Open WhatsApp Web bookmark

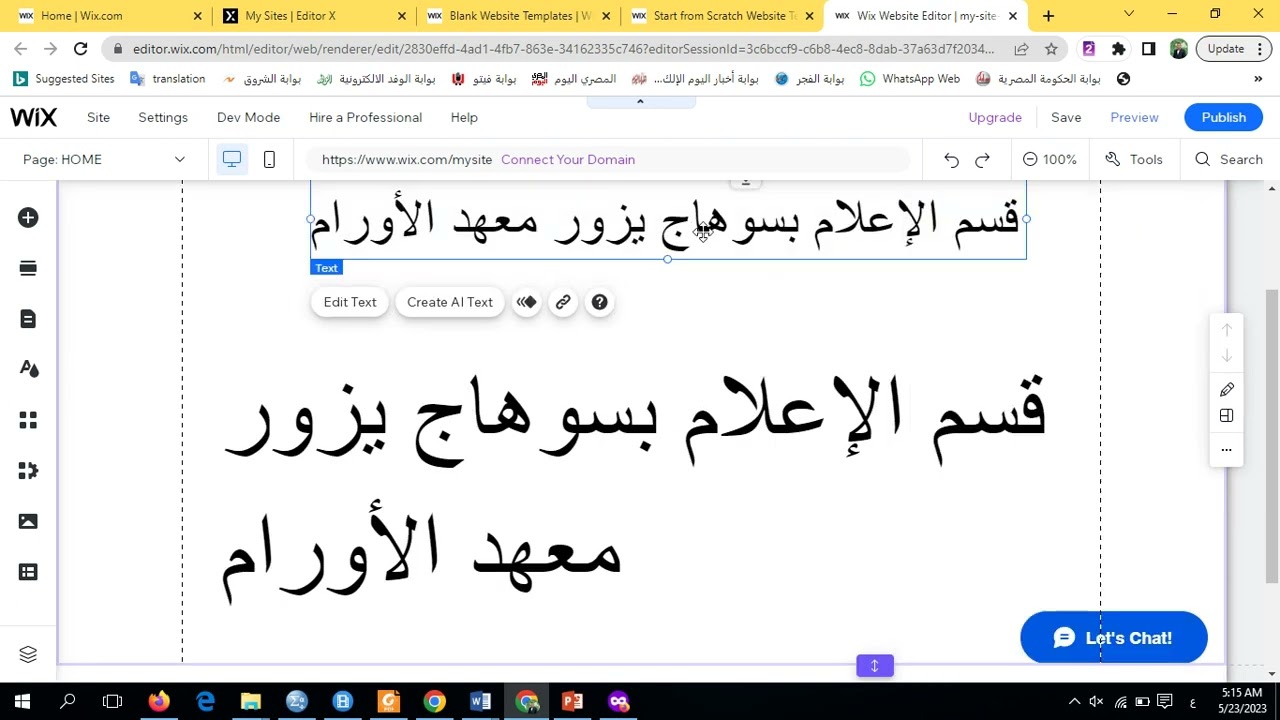click(910, 79)
